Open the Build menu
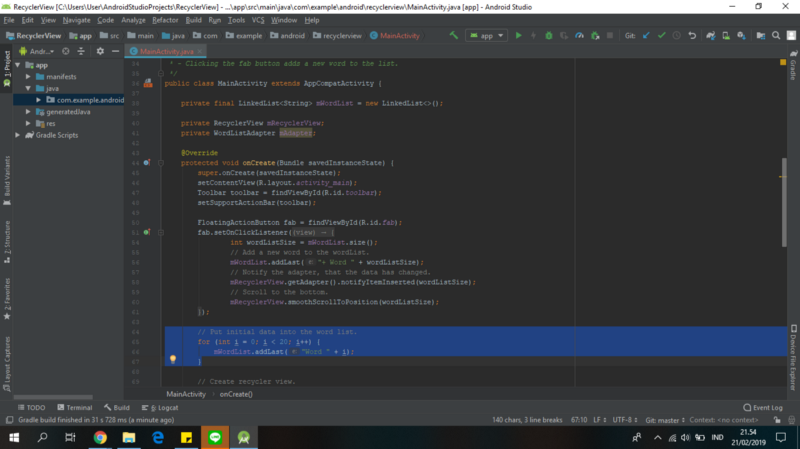Screen dimensions: 800x449 [193, 20]
